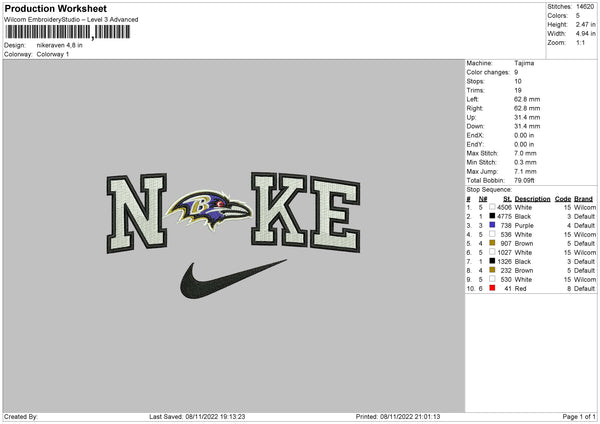Click the "Description" column header

(532, 199)
